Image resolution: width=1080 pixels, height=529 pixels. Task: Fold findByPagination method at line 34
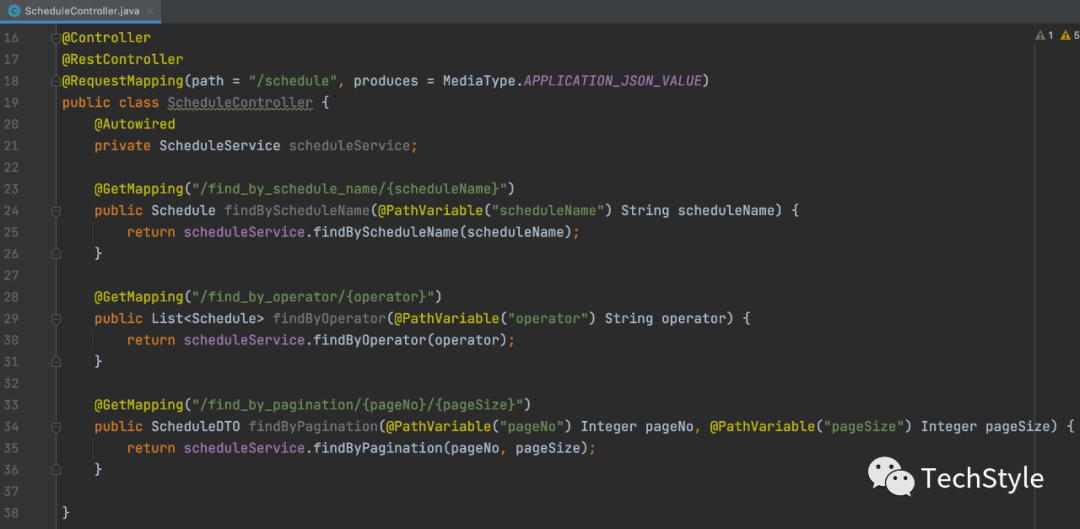[56, 426]
